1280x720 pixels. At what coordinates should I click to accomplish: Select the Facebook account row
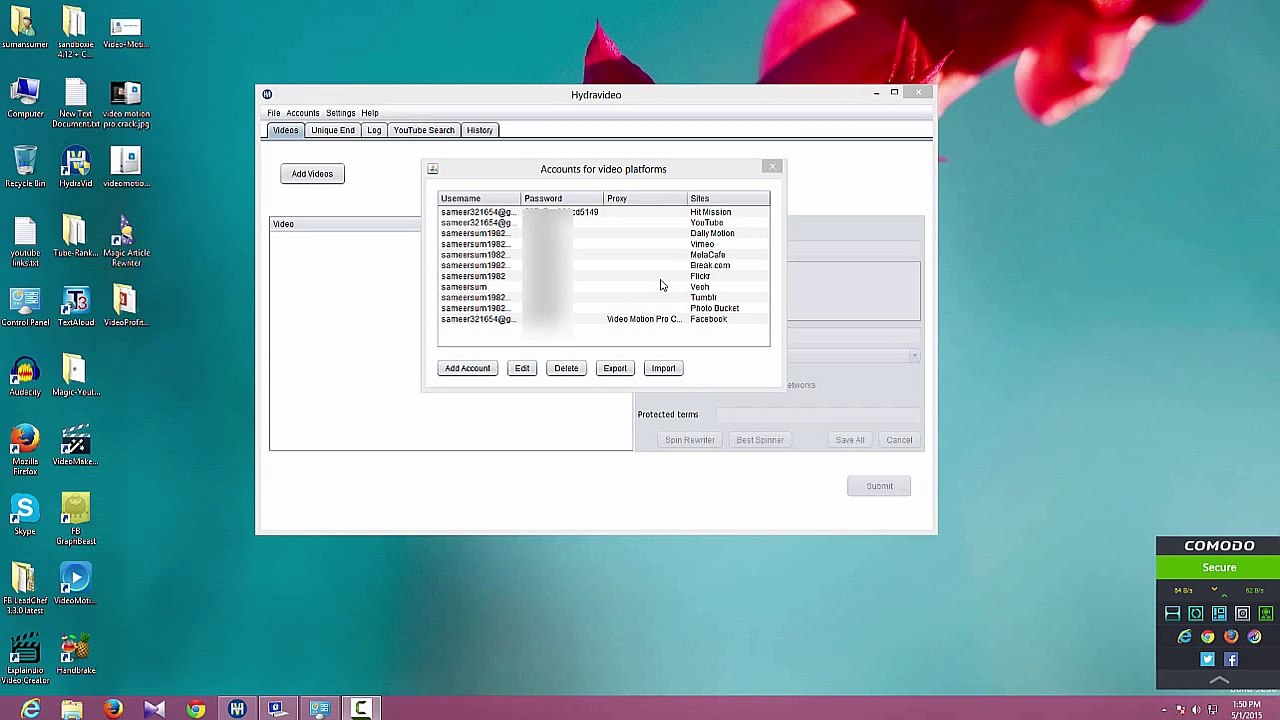[604, 319]
